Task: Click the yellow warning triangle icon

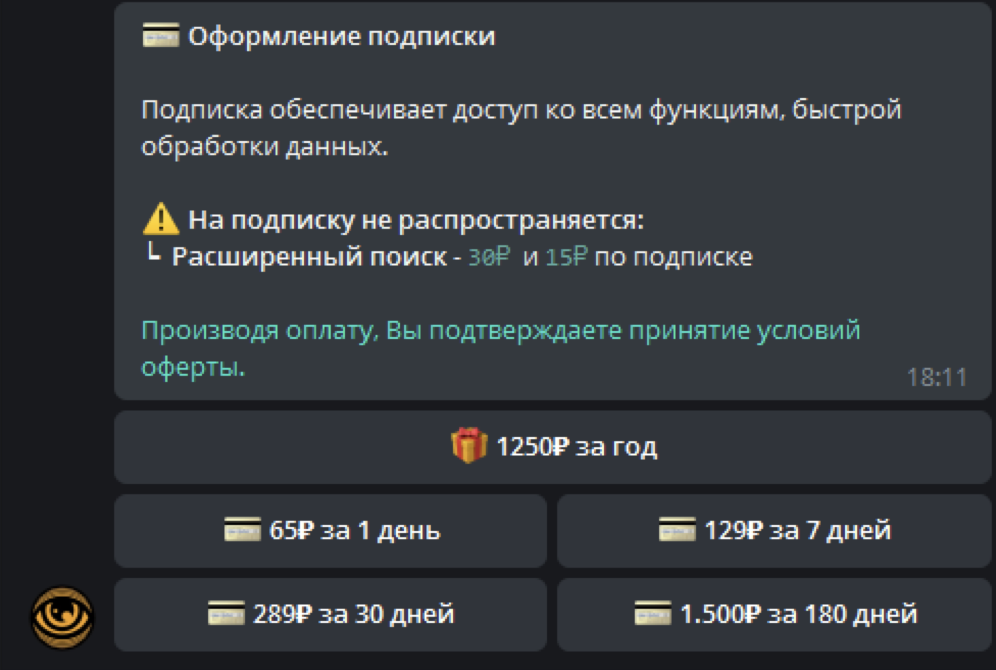Action: point(161,219)
